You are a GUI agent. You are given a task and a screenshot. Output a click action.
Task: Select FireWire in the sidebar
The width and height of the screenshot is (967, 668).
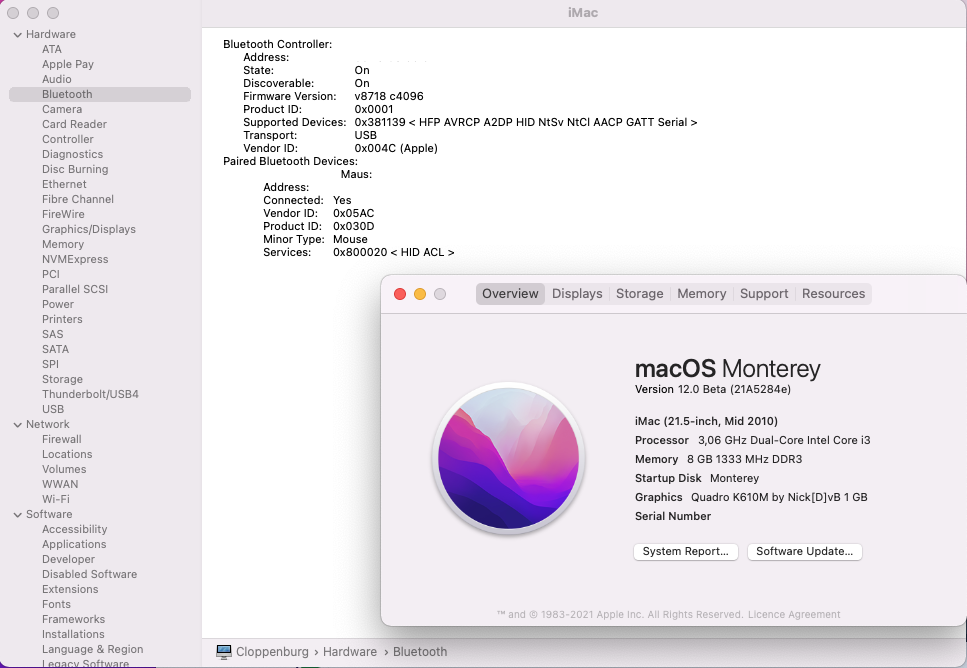coord(64,214)
